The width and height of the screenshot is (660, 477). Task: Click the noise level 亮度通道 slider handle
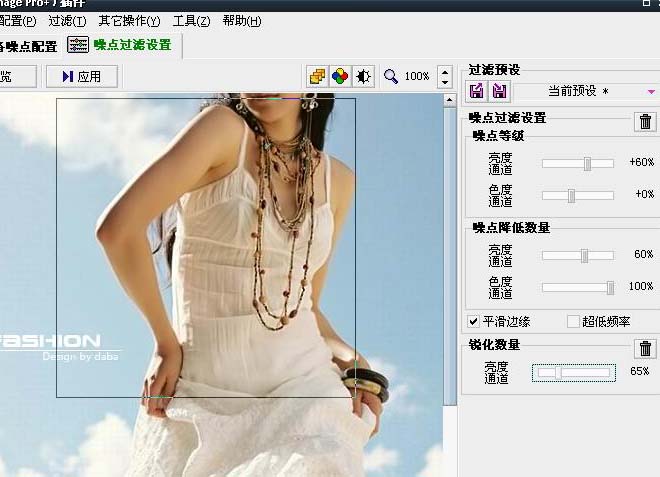[587, 163]
